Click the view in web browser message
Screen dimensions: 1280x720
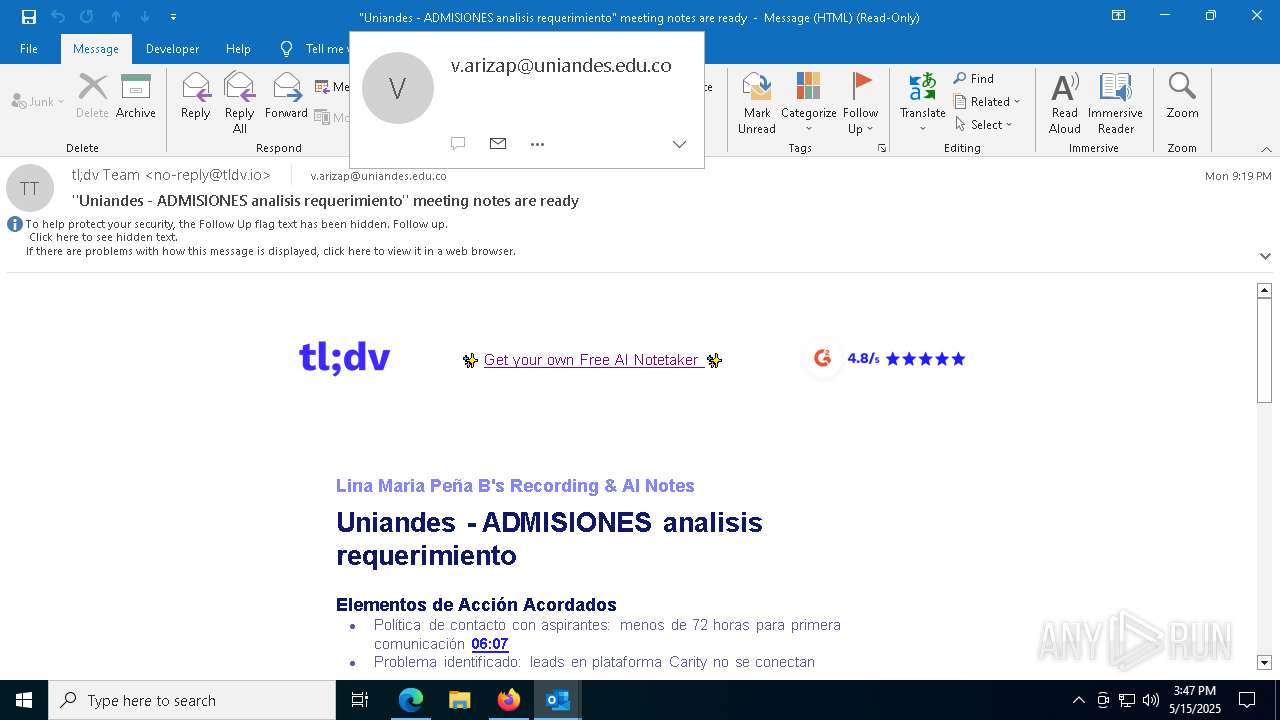(270, 251)
